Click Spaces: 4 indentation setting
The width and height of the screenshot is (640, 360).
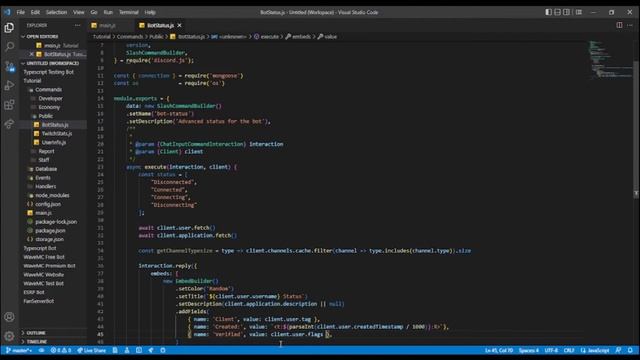529,350
